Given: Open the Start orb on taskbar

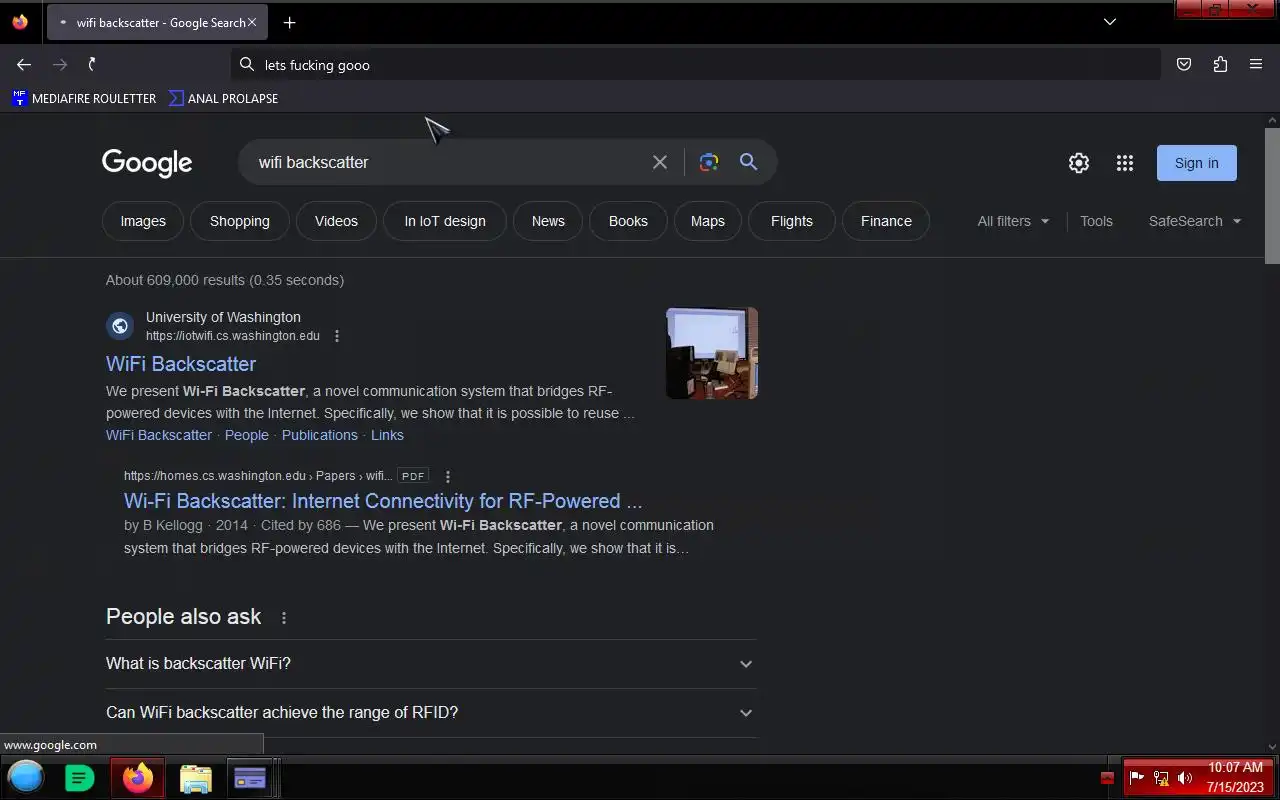Looking at the screenshot, I should coord(26,777).
